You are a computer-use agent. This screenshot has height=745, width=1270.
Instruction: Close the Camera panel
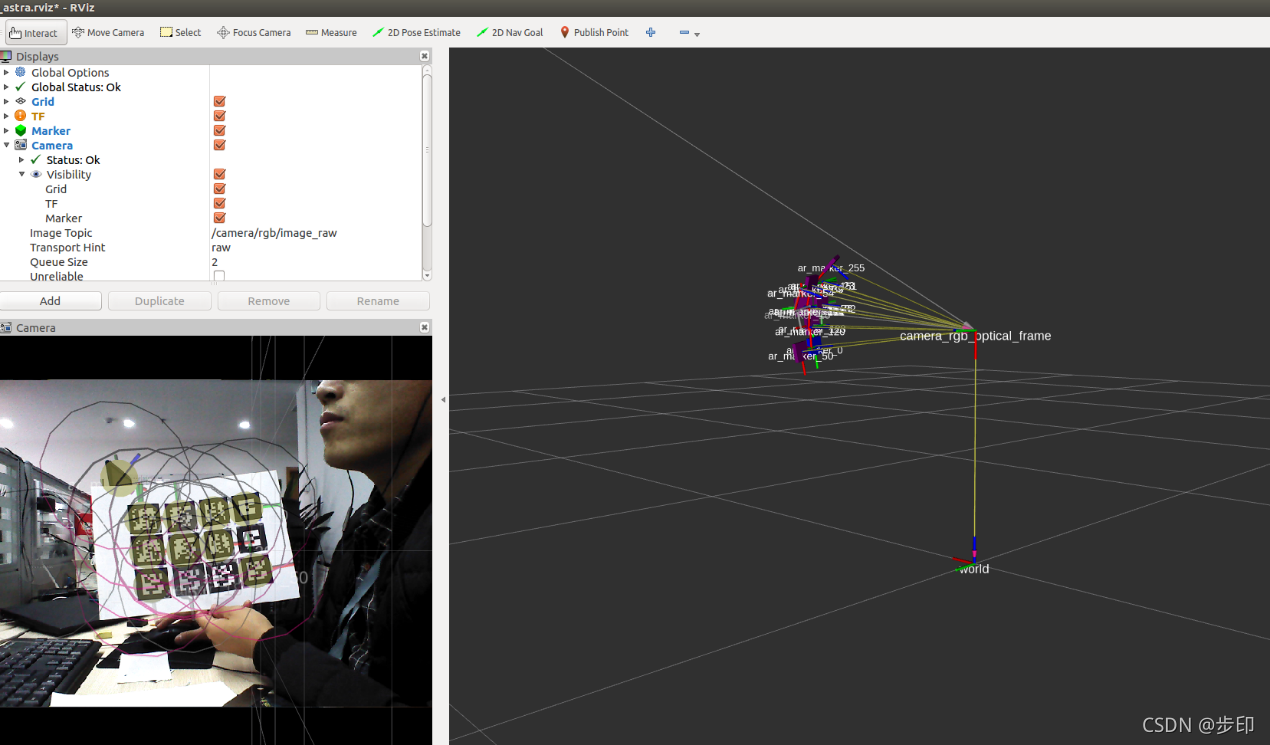(424, 327)
